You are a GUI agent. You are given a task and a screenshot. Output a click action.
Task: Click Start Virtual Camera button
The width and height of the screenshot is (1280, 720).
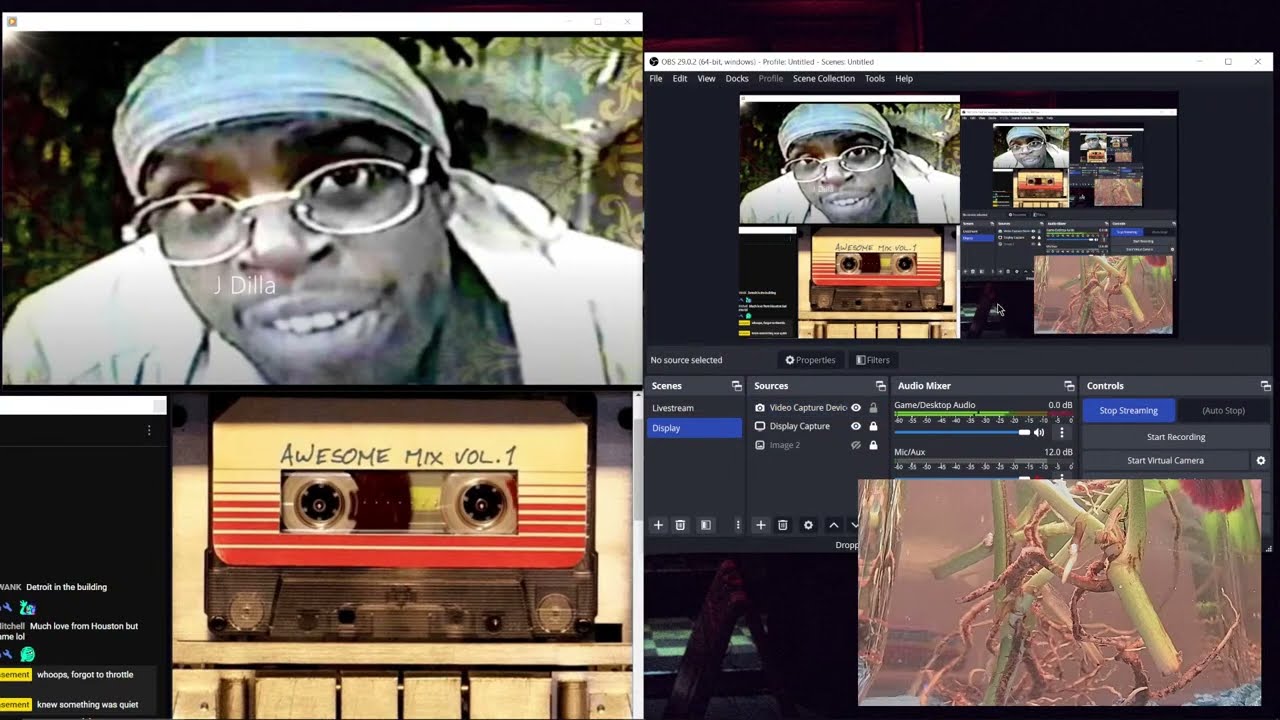(1166, 461)
